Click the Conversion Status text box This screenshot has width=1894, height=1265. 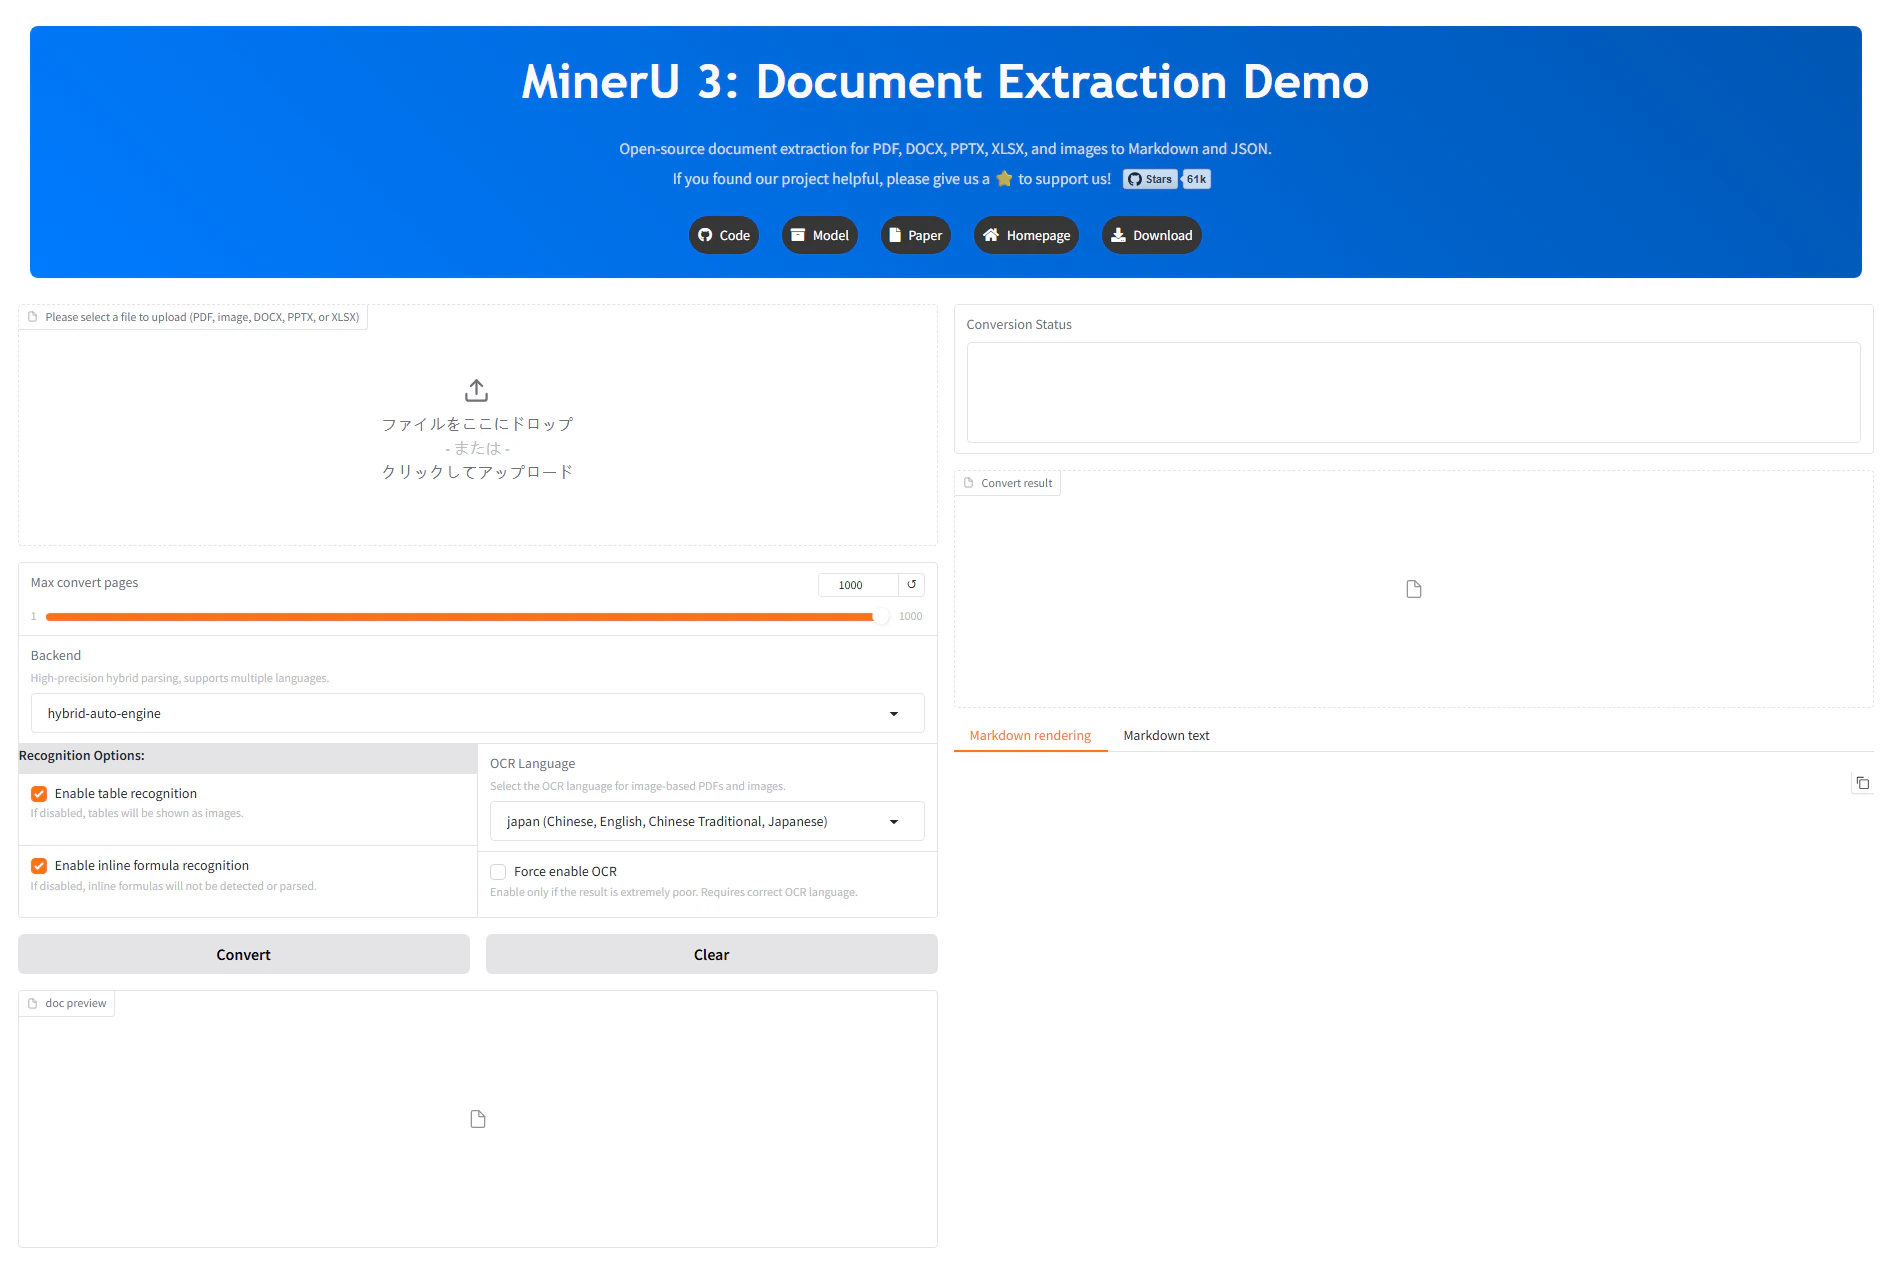(1414, 393)
